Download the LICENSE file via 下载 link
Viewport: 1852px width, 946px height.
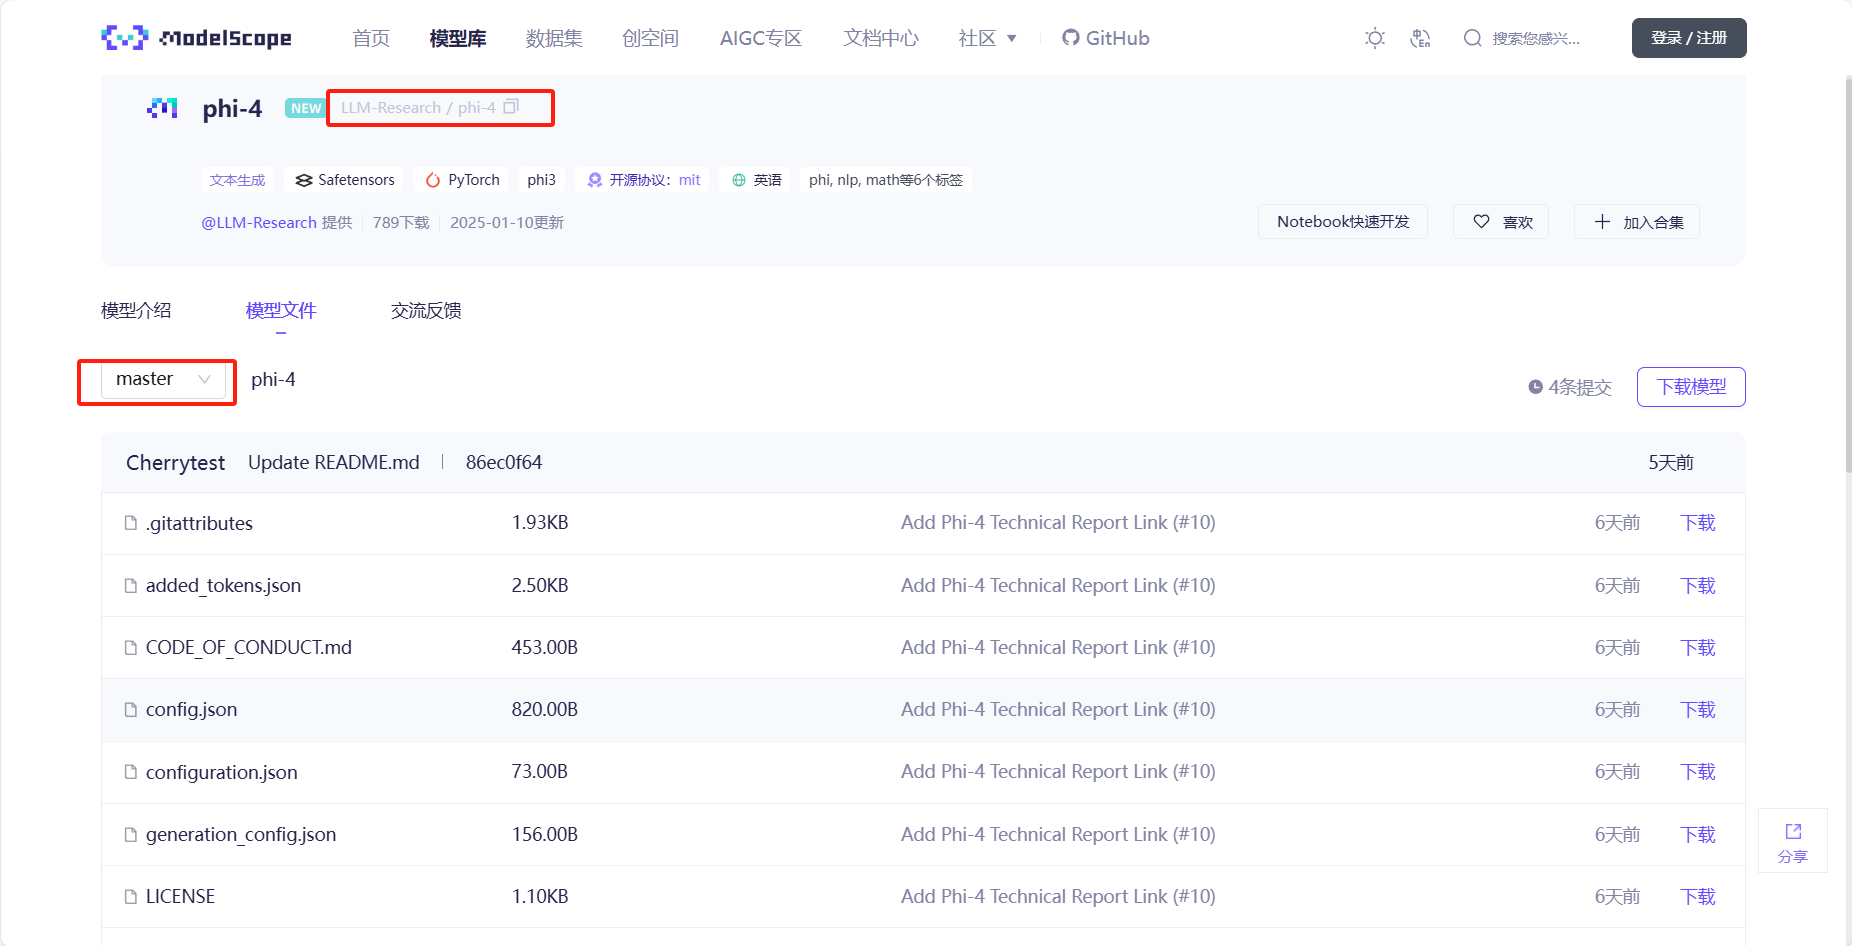[x=1697, y=897]
